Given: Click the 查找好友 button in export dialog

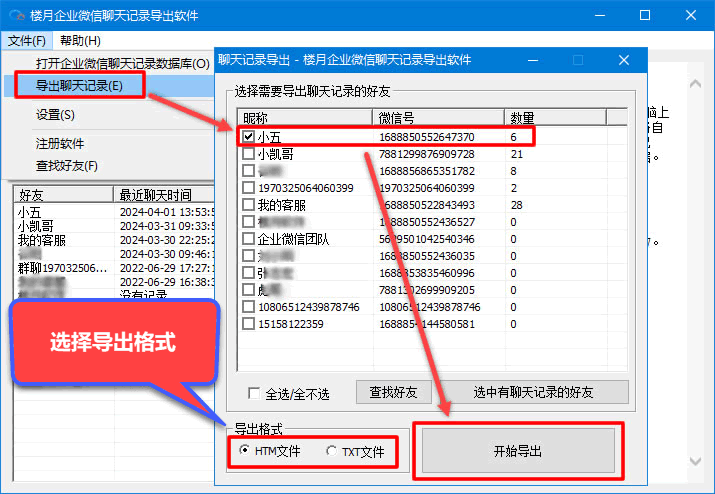Looking at the screenshot, I should [x=394, y=392].
